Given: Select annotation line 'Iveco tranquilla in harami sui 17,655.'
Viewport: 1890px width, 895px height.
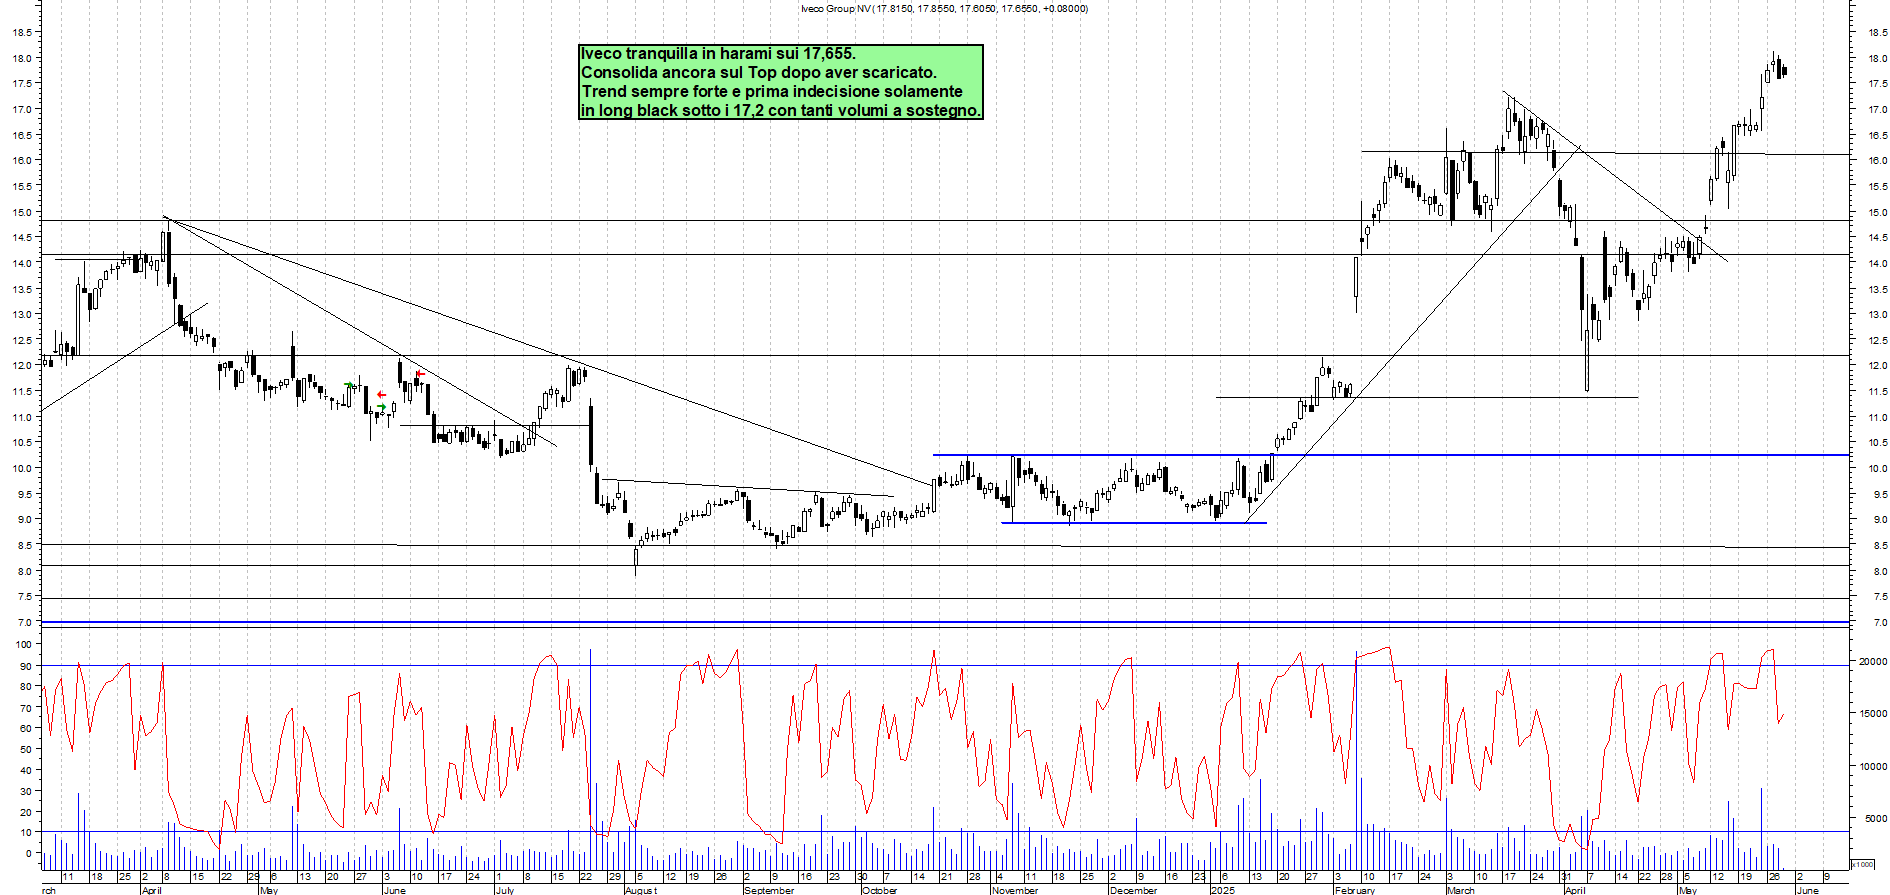Looking at the screenshot, I should 718,54.
